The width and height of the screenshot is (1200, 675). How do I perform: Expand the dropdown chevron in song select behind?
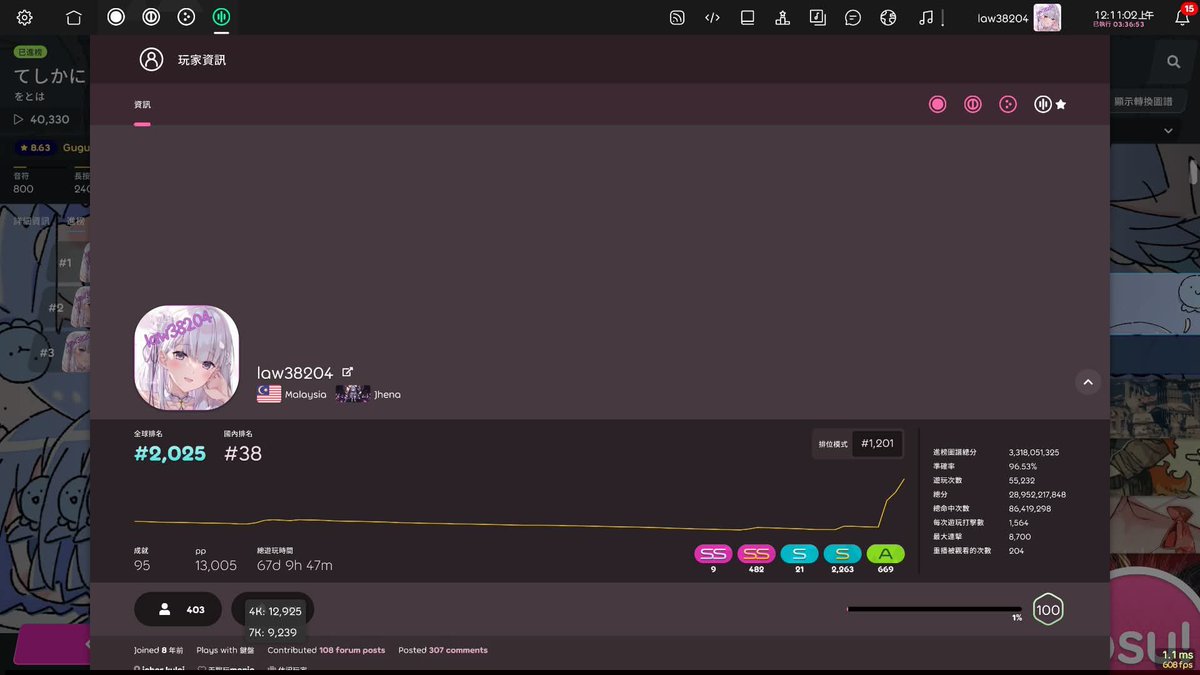pyautogui.click(x=1168, y=131)
